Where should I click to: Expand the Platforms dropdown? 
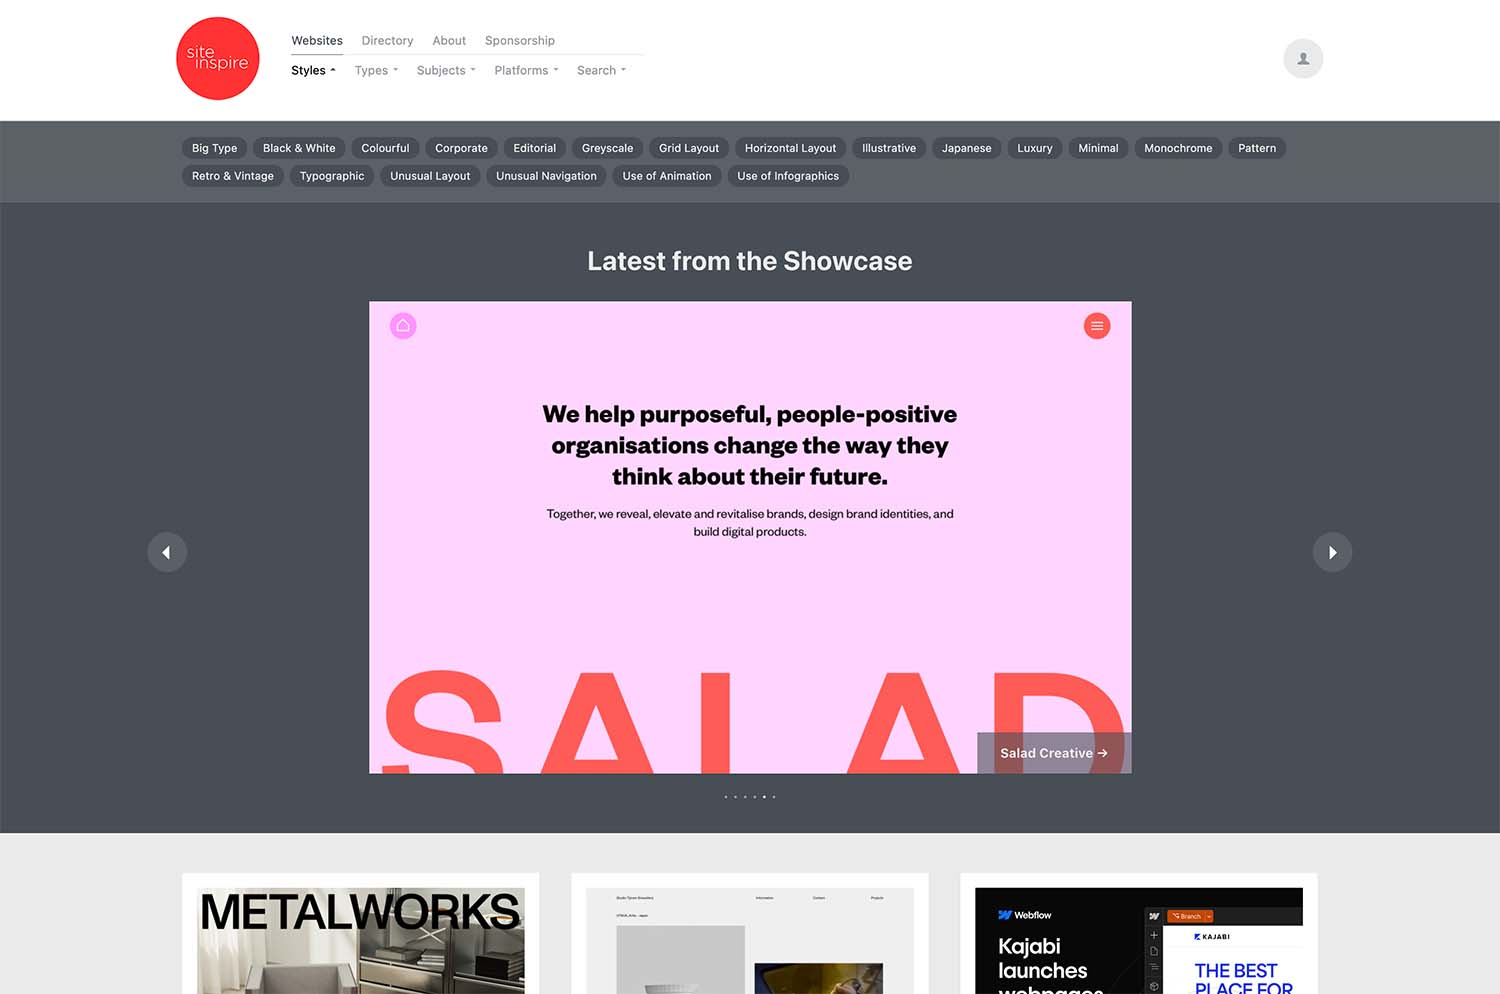(x=526, y=70)
